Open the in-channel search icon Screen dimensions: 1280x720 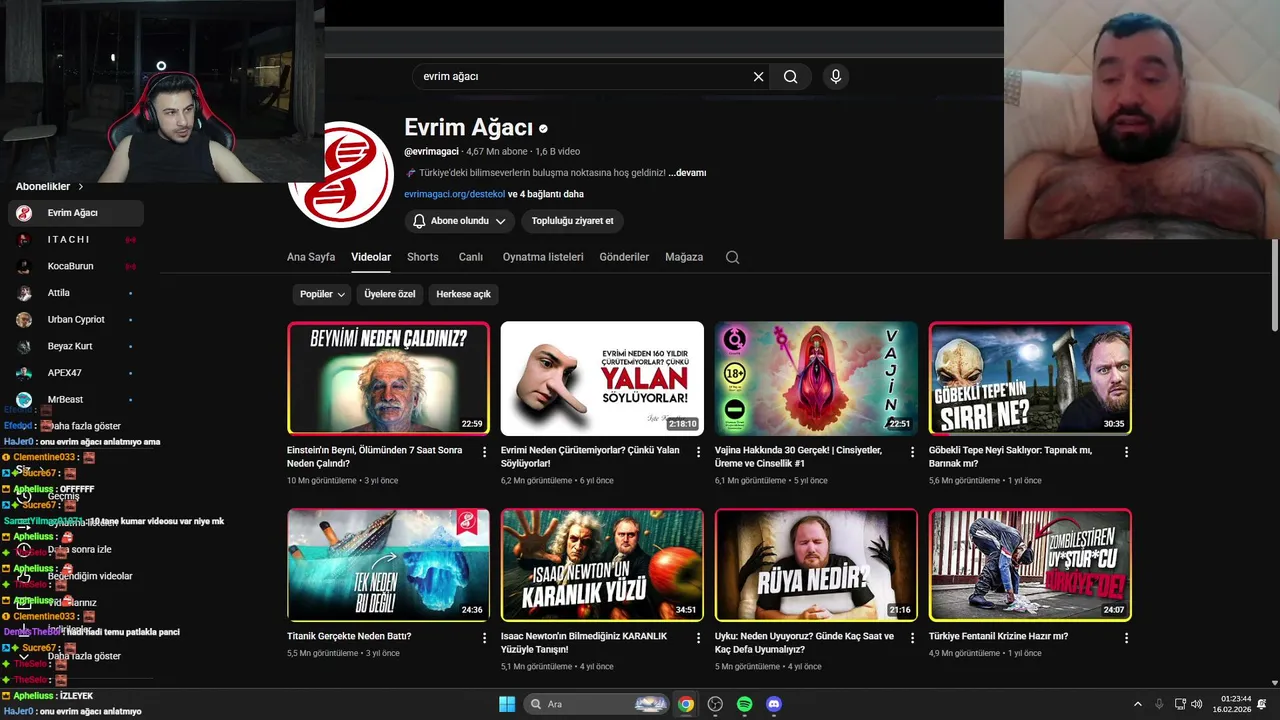(x=732, y=257)
